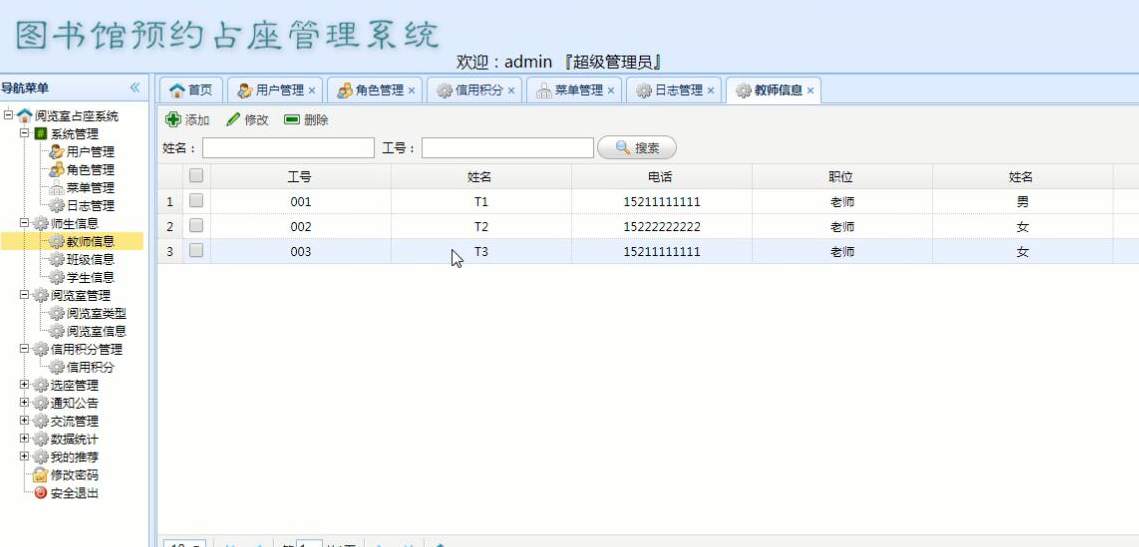
Task: Click the name cell T3
Action: coord(481,251)
